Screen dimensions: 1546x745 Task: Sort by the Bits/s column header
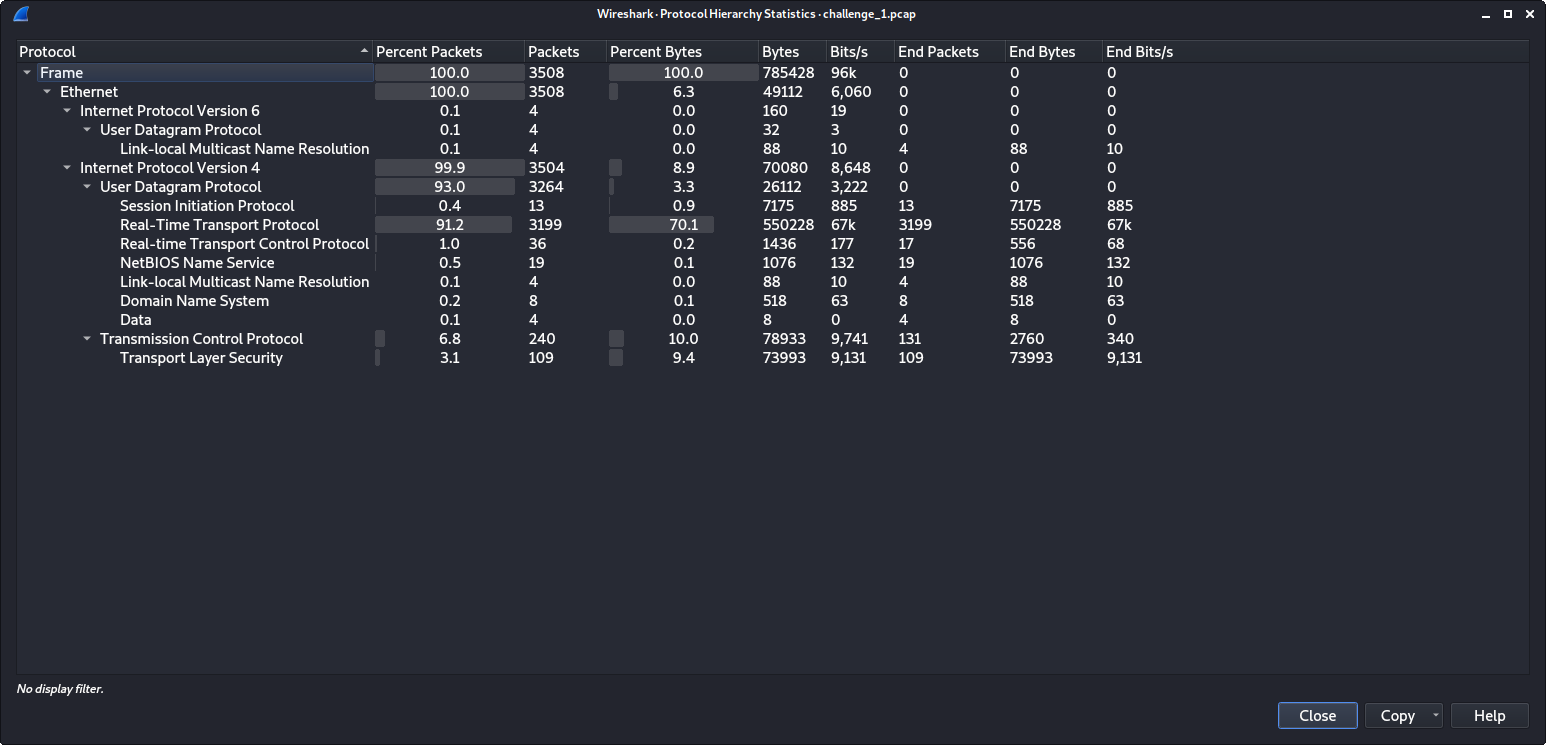point(861,52)
